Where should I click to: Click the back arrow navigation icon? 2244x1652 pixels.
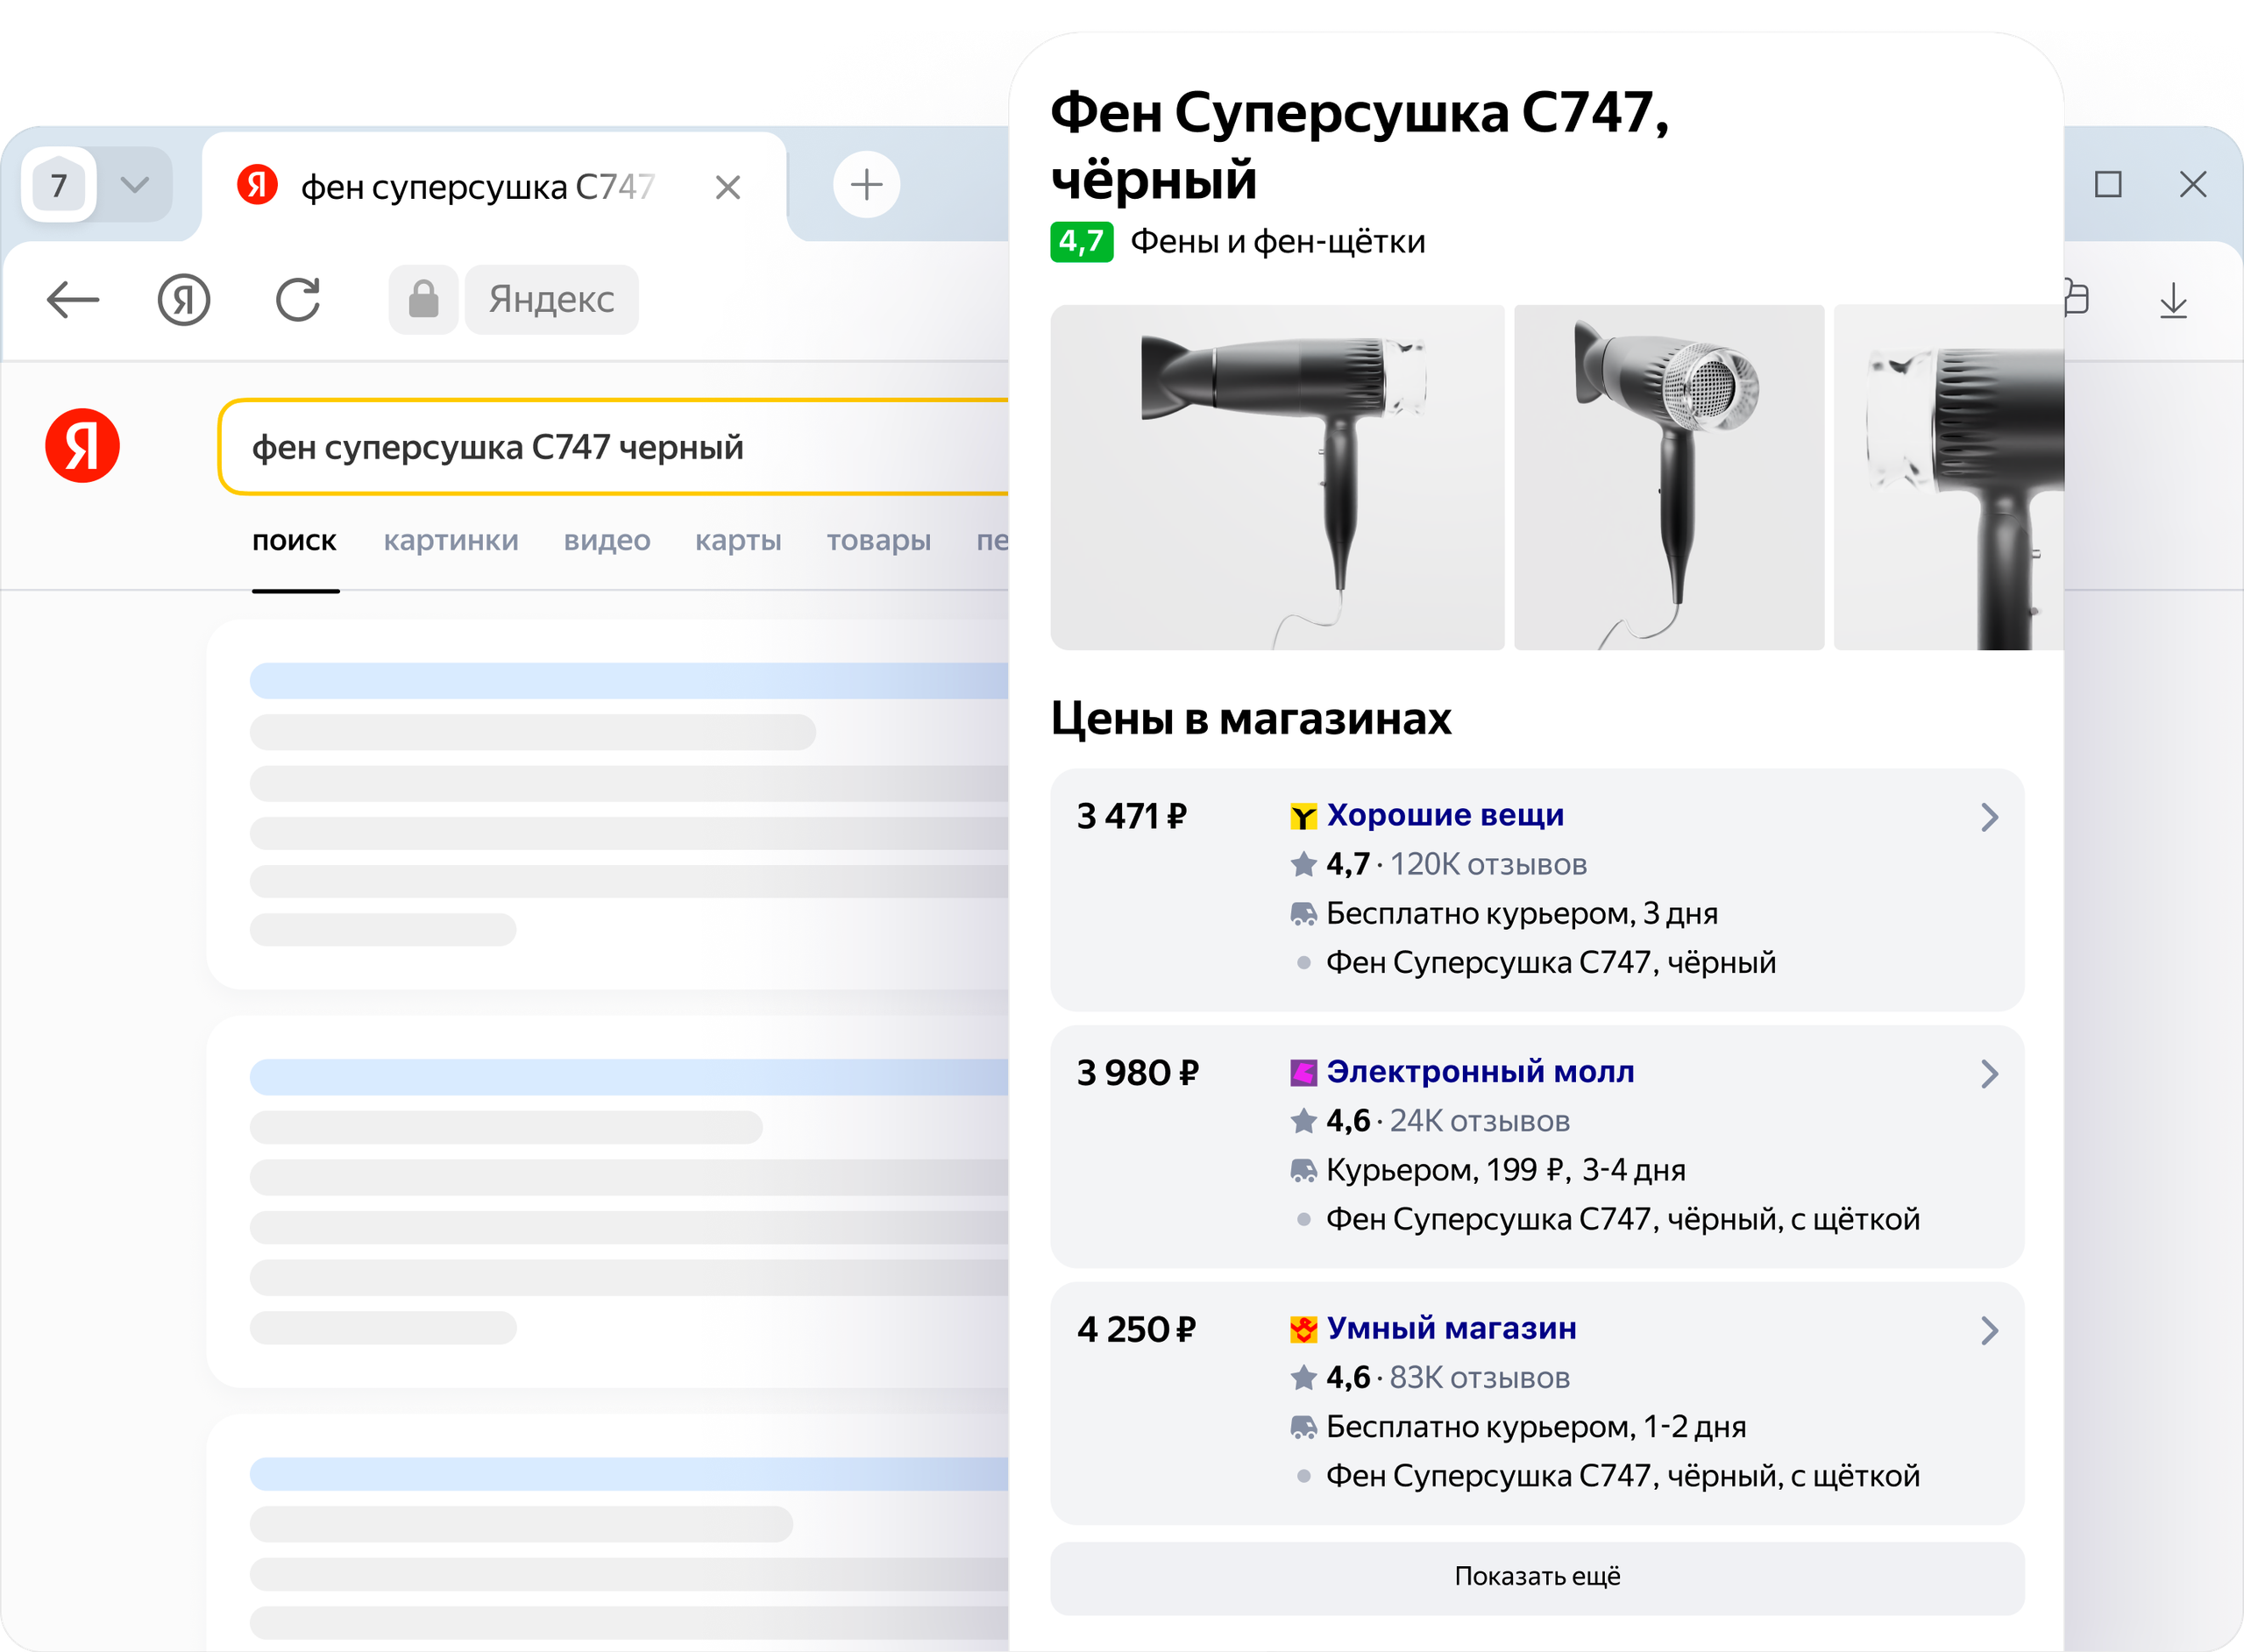[73, 299]
